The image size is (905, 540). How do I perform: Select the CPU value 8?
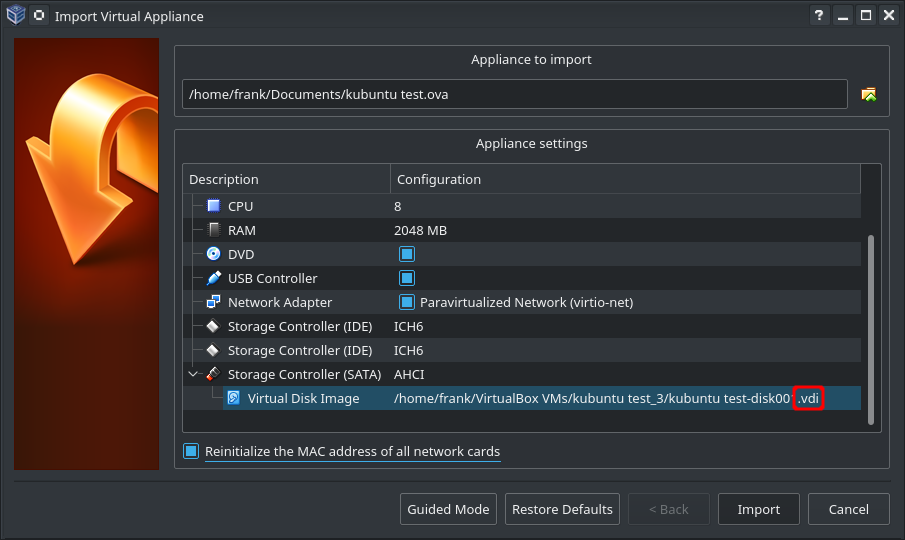pyautogui.click(x=398, y=207)
